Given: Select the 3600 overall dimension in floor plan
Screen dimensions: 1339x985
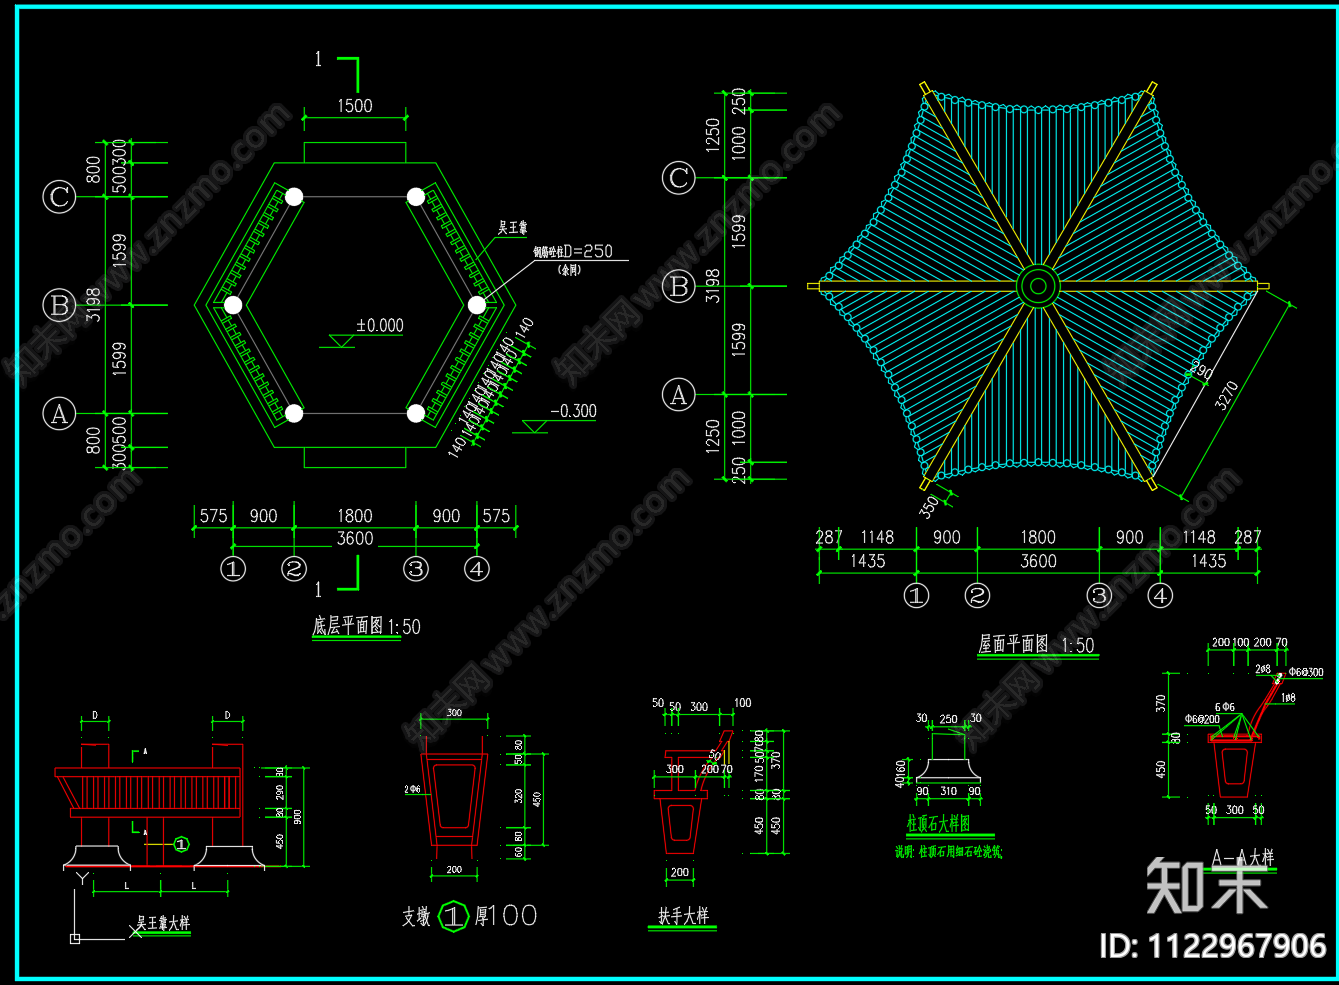Looking at the screenshot, I should [355, 538].
